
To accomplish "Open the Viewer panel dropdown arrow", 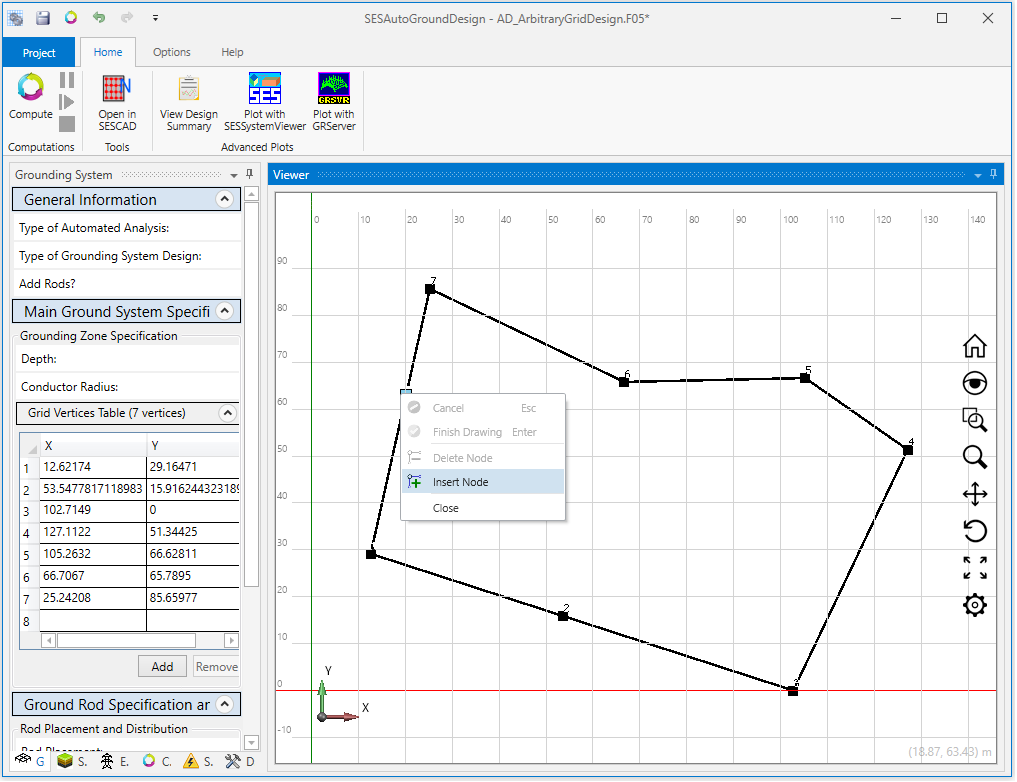I will tap(977, 175).
